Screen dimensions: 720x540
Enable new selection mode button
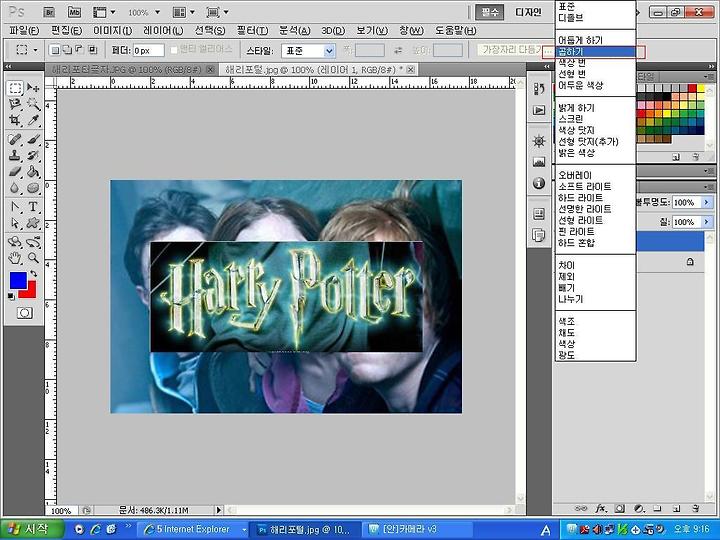(55, 50)
